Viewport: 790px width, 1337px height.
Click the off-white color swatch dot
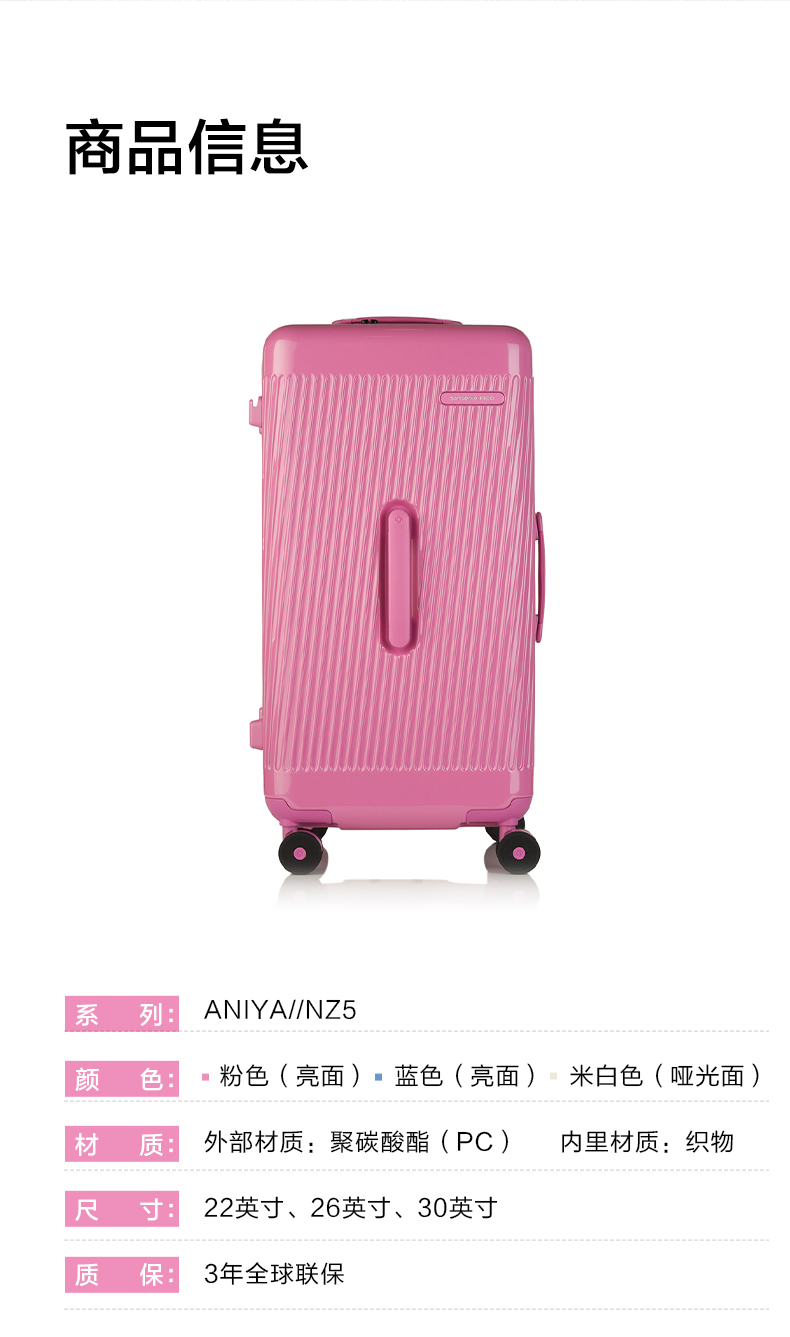(x=553, y=1077)
